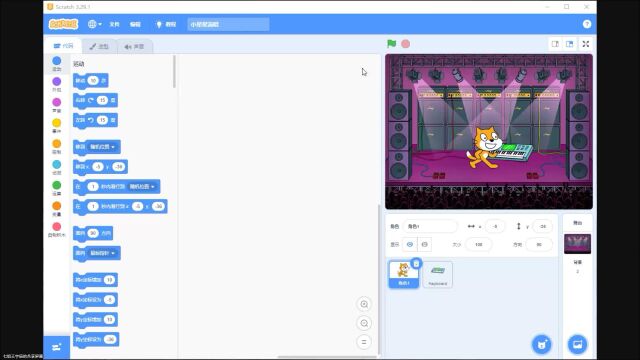Switch to the Sounds tab

(x=134, y=47)
